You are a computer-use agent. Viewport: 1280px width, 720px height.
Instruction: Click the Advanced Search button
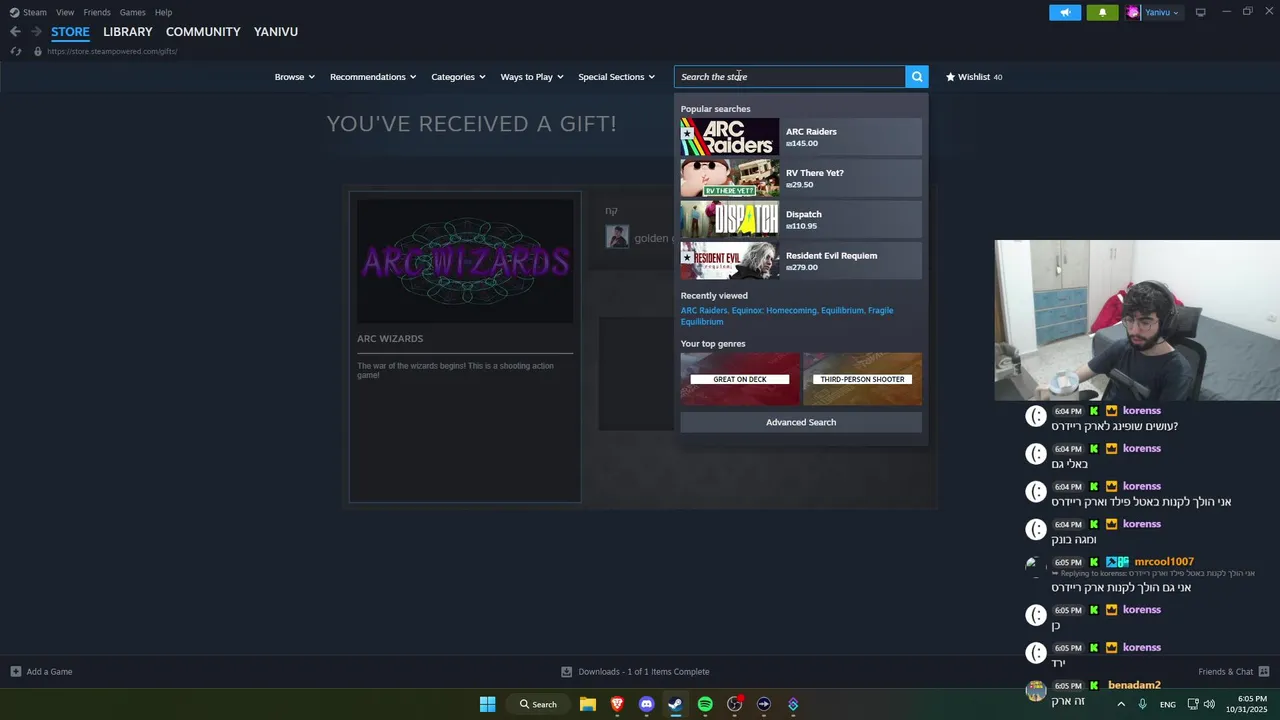pyautogui.click(x=801, y=422)
